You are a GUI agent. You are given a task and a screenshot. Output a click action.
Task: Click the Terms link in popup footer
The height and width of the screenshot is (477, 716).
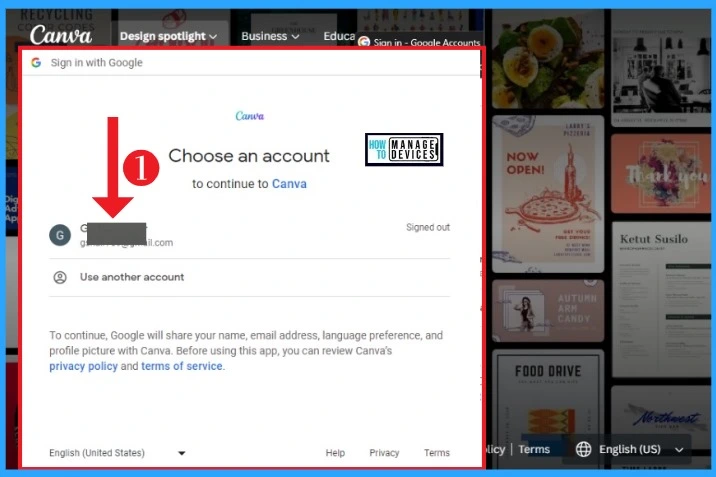point(437,453)
